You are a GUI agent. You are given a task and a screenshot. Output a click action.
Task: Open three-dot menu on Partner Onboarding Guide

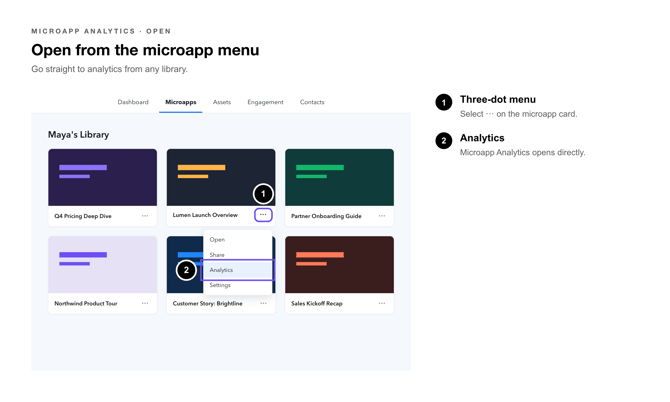click(x=382, y=216)
